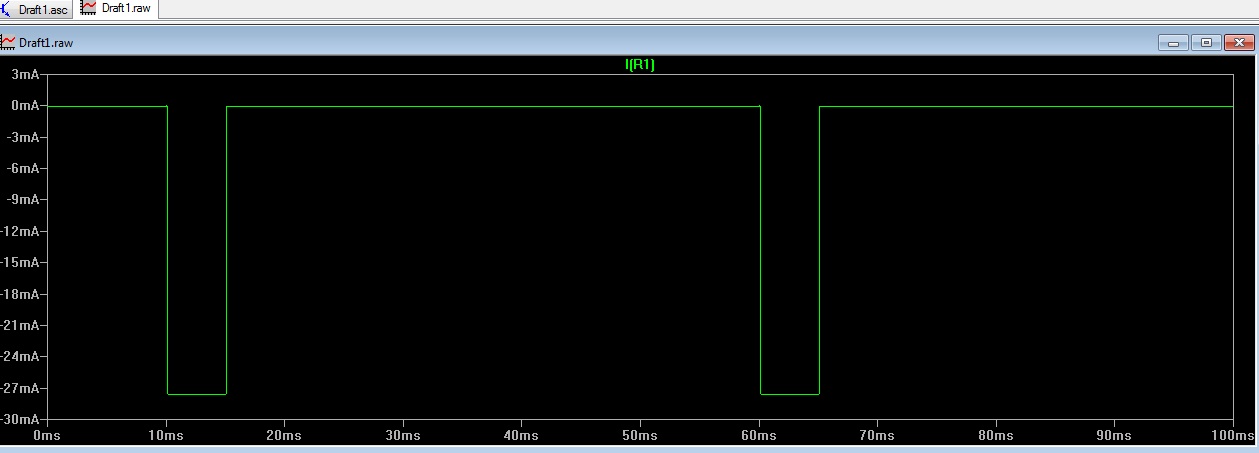This screenshot has width=1259, height=453.
Task: Click the waveform icon on the Draft1.raw tab
Action: [x=89, y=8]
